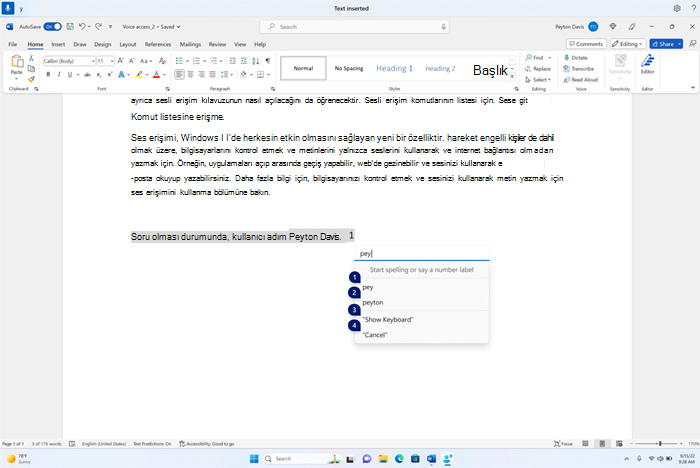Start Dictate in Voice group
Viewport: 700px width, 468px height.
[x=576, y=58]
